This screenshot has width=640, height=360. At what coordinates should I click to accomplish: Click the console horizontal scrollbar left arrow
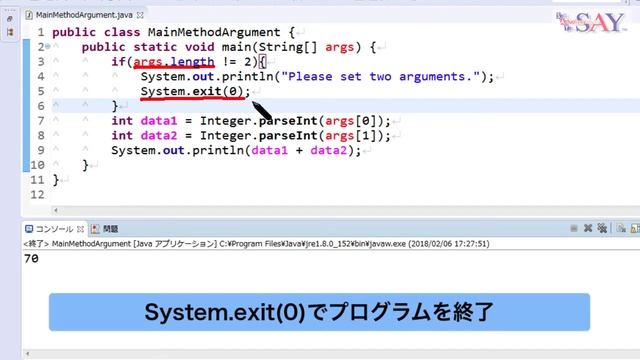pos(27,353)
